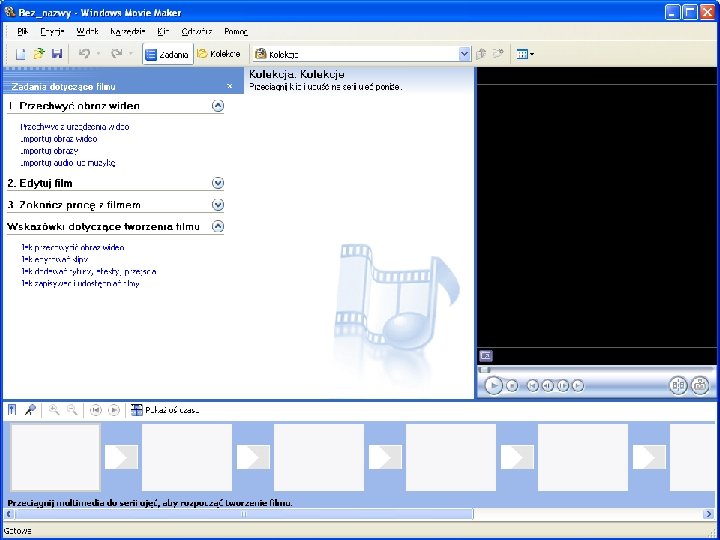
Task: Open Jak zapisywać i udostępniać filmy tip
Action: [80, 284]
